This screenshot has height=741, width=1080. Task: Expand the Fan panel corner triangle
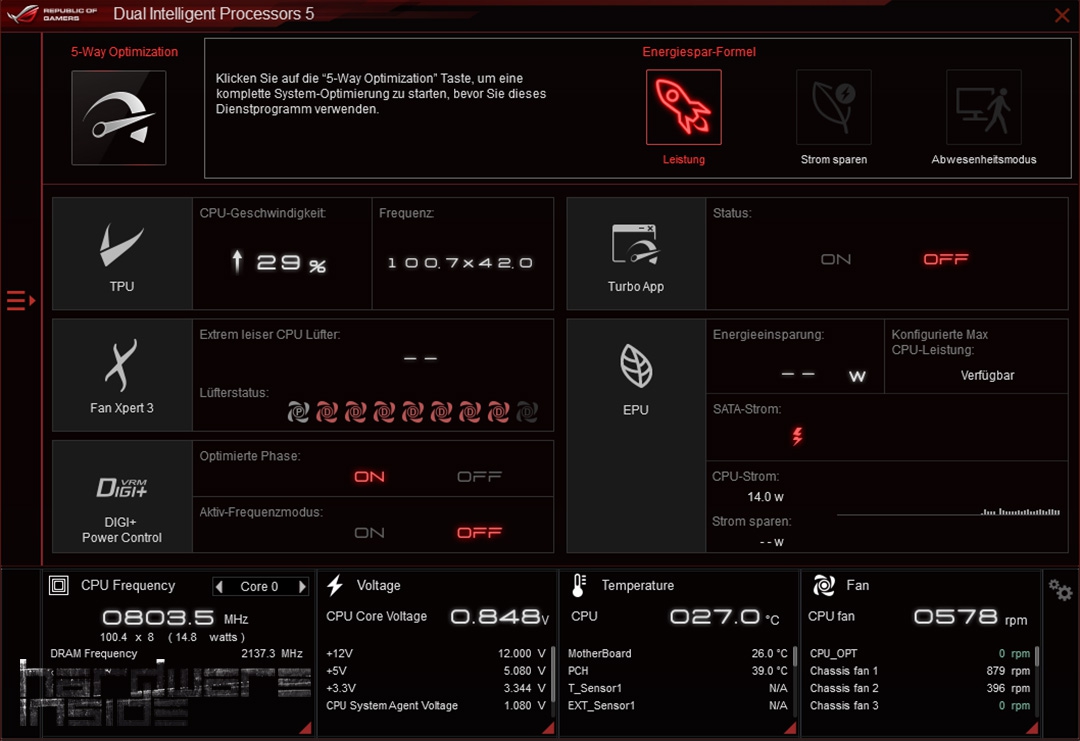pos(1032,728)
